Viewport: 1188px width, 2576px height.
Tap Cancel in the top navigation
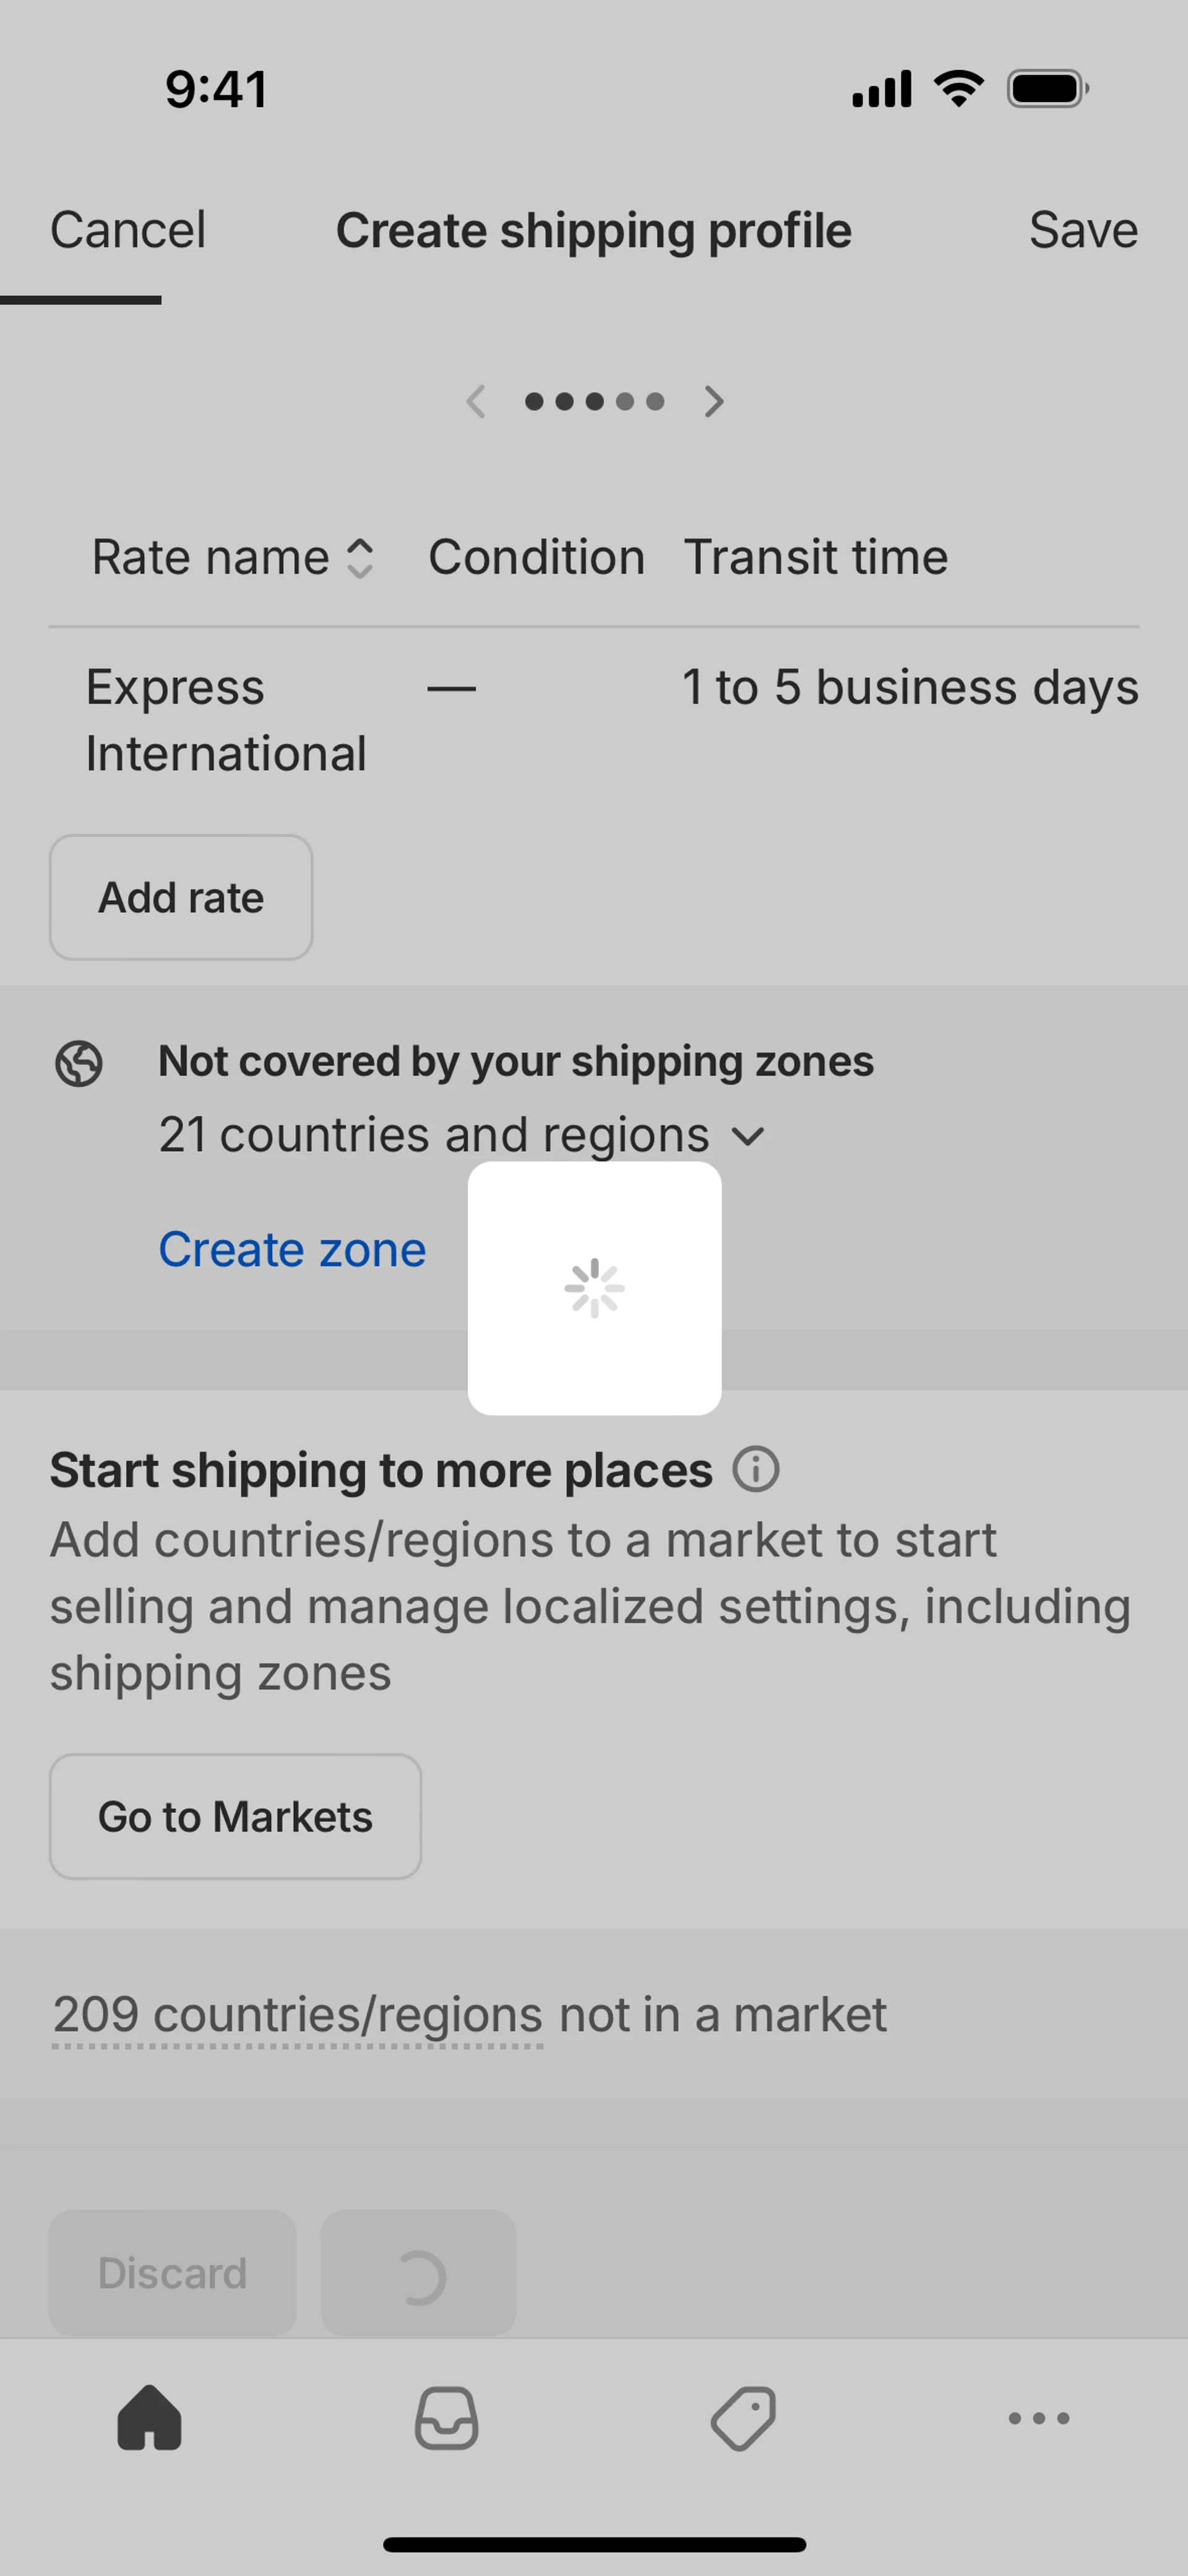128,230
